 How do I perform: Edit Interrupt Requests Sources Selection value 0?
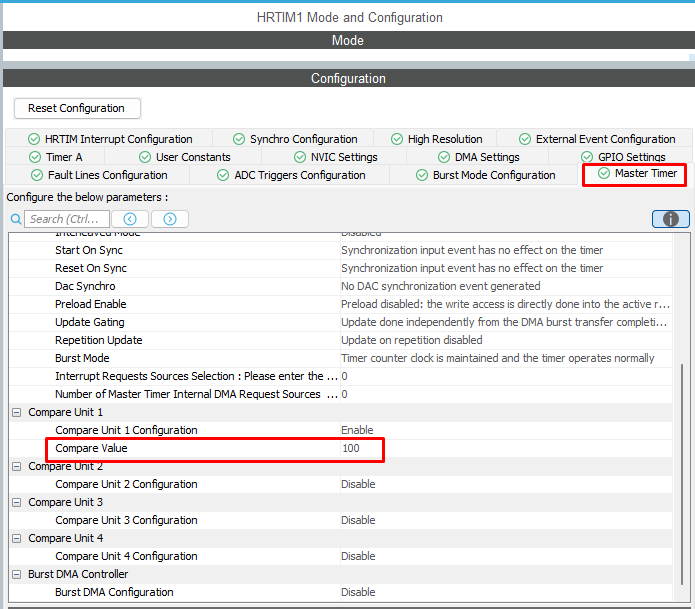pyautogui.click(x=506, y=377)
